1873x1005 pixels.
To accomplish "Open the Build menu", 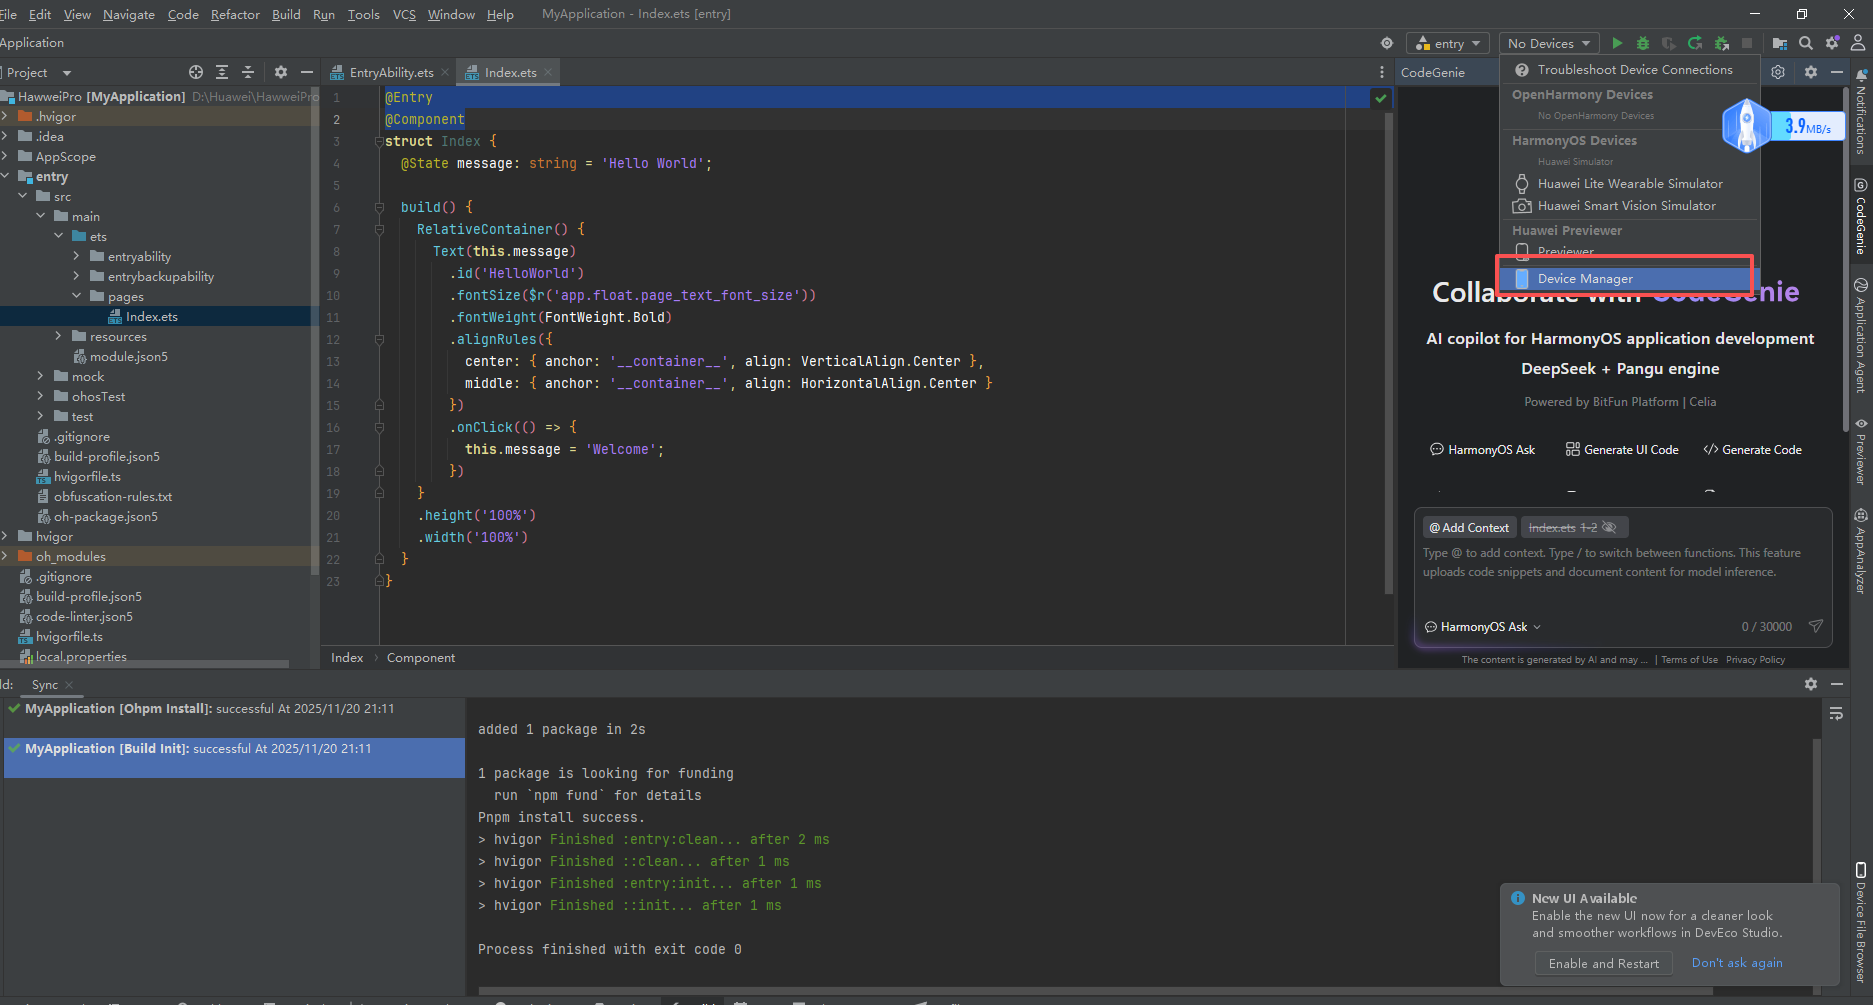I will pos(286,14).
